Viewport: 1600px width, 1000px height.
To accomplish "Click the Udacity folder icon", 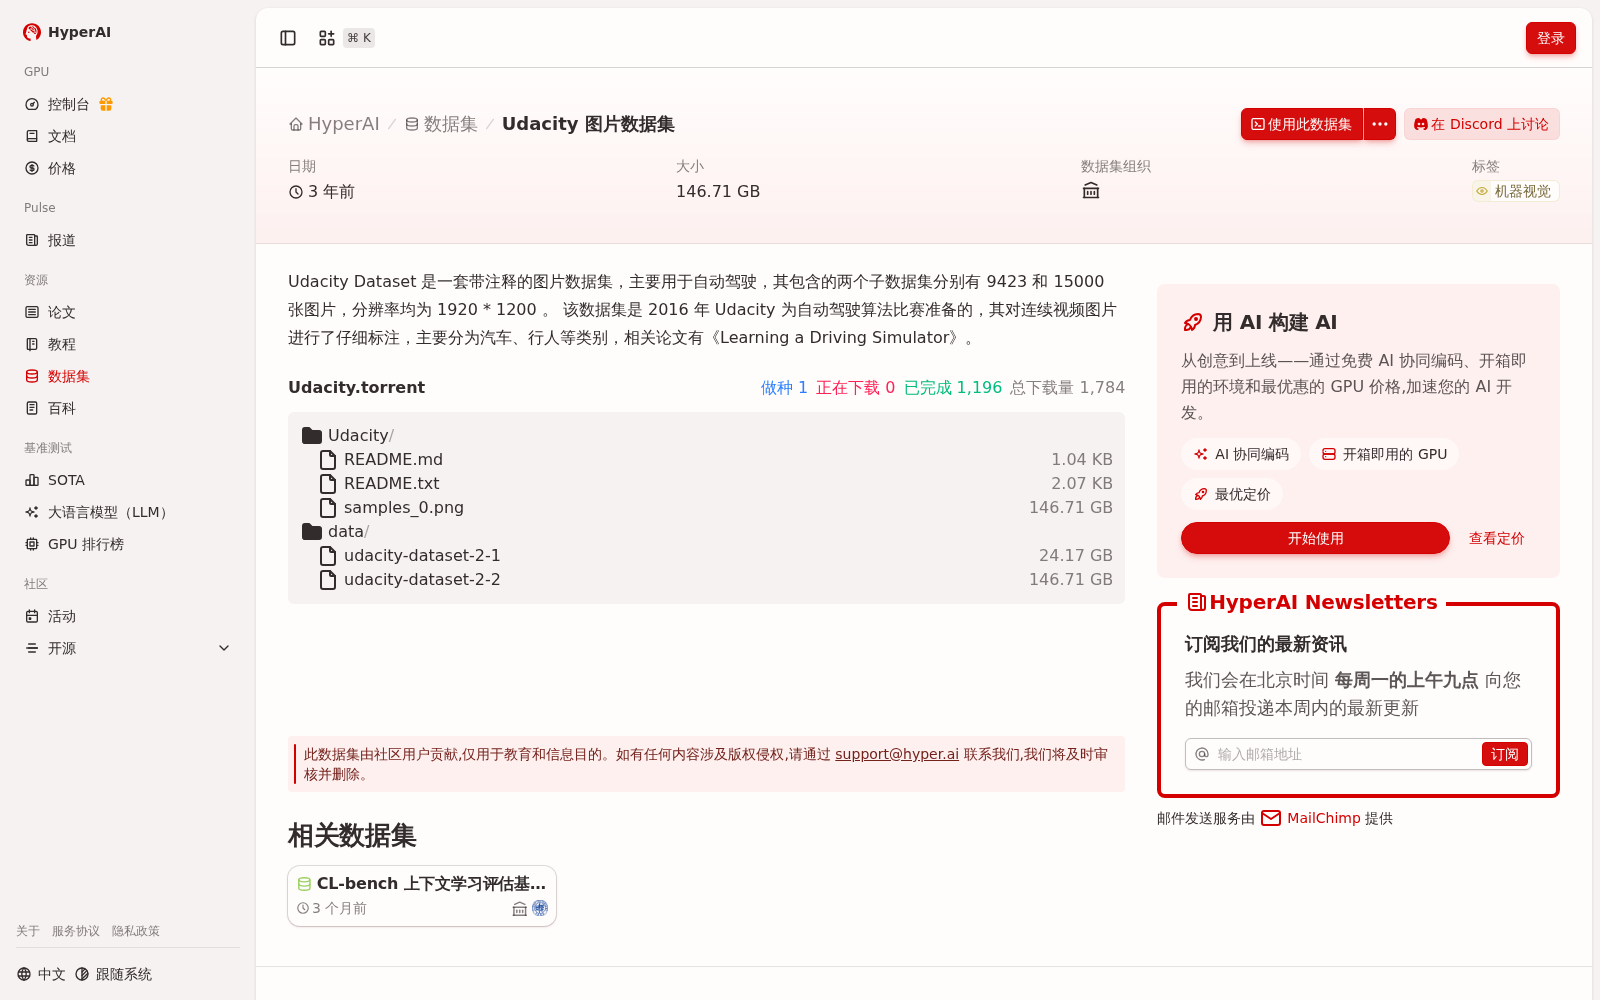I will pos(312,435).
